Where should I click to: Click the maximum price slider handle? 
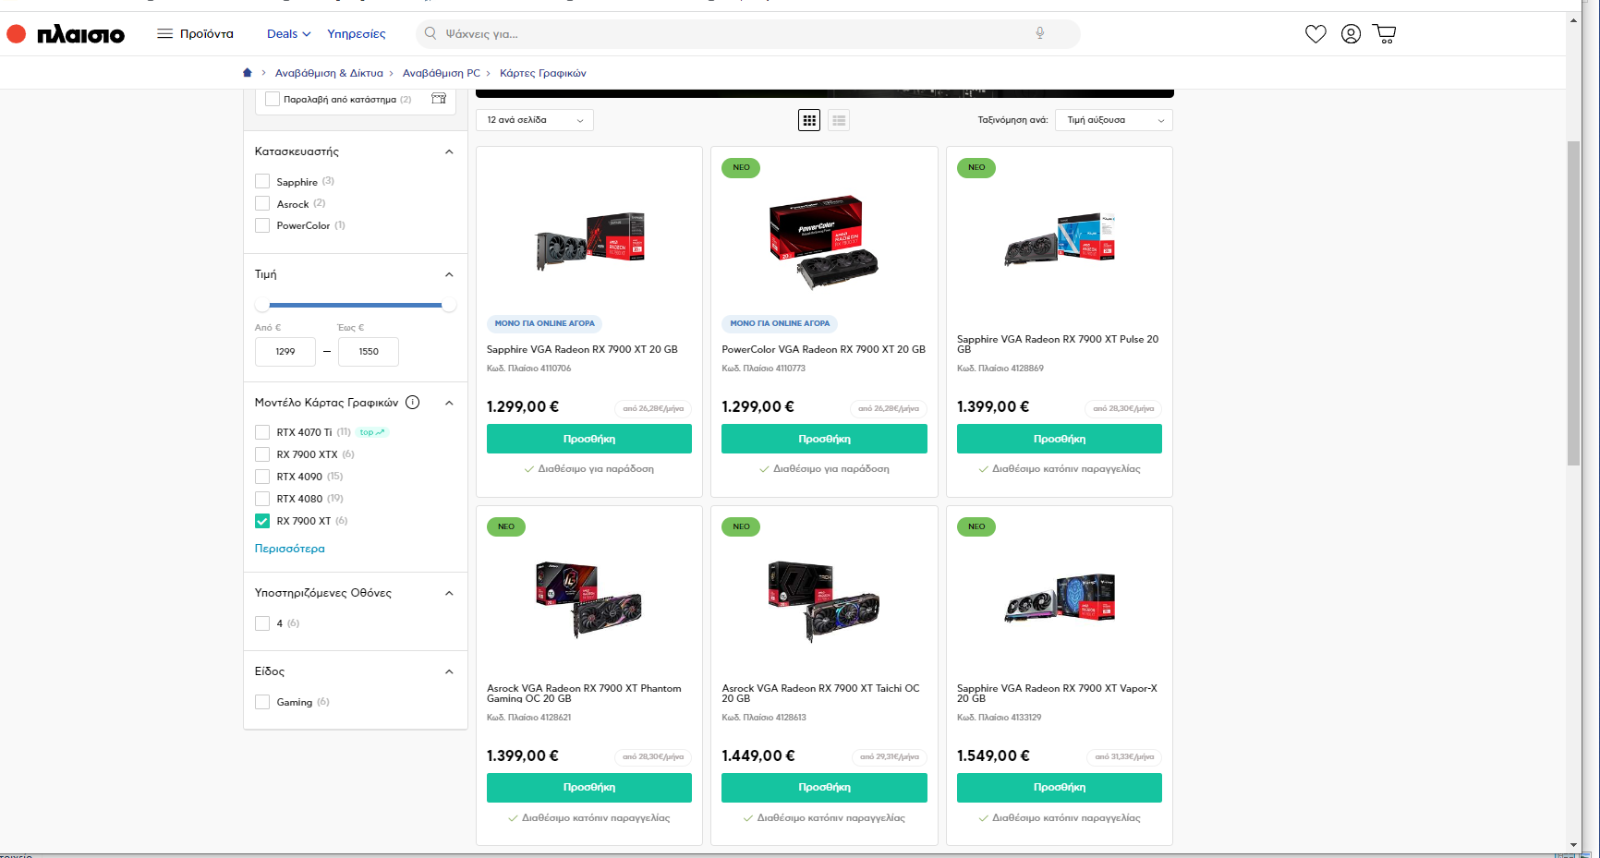click(449, 305)
